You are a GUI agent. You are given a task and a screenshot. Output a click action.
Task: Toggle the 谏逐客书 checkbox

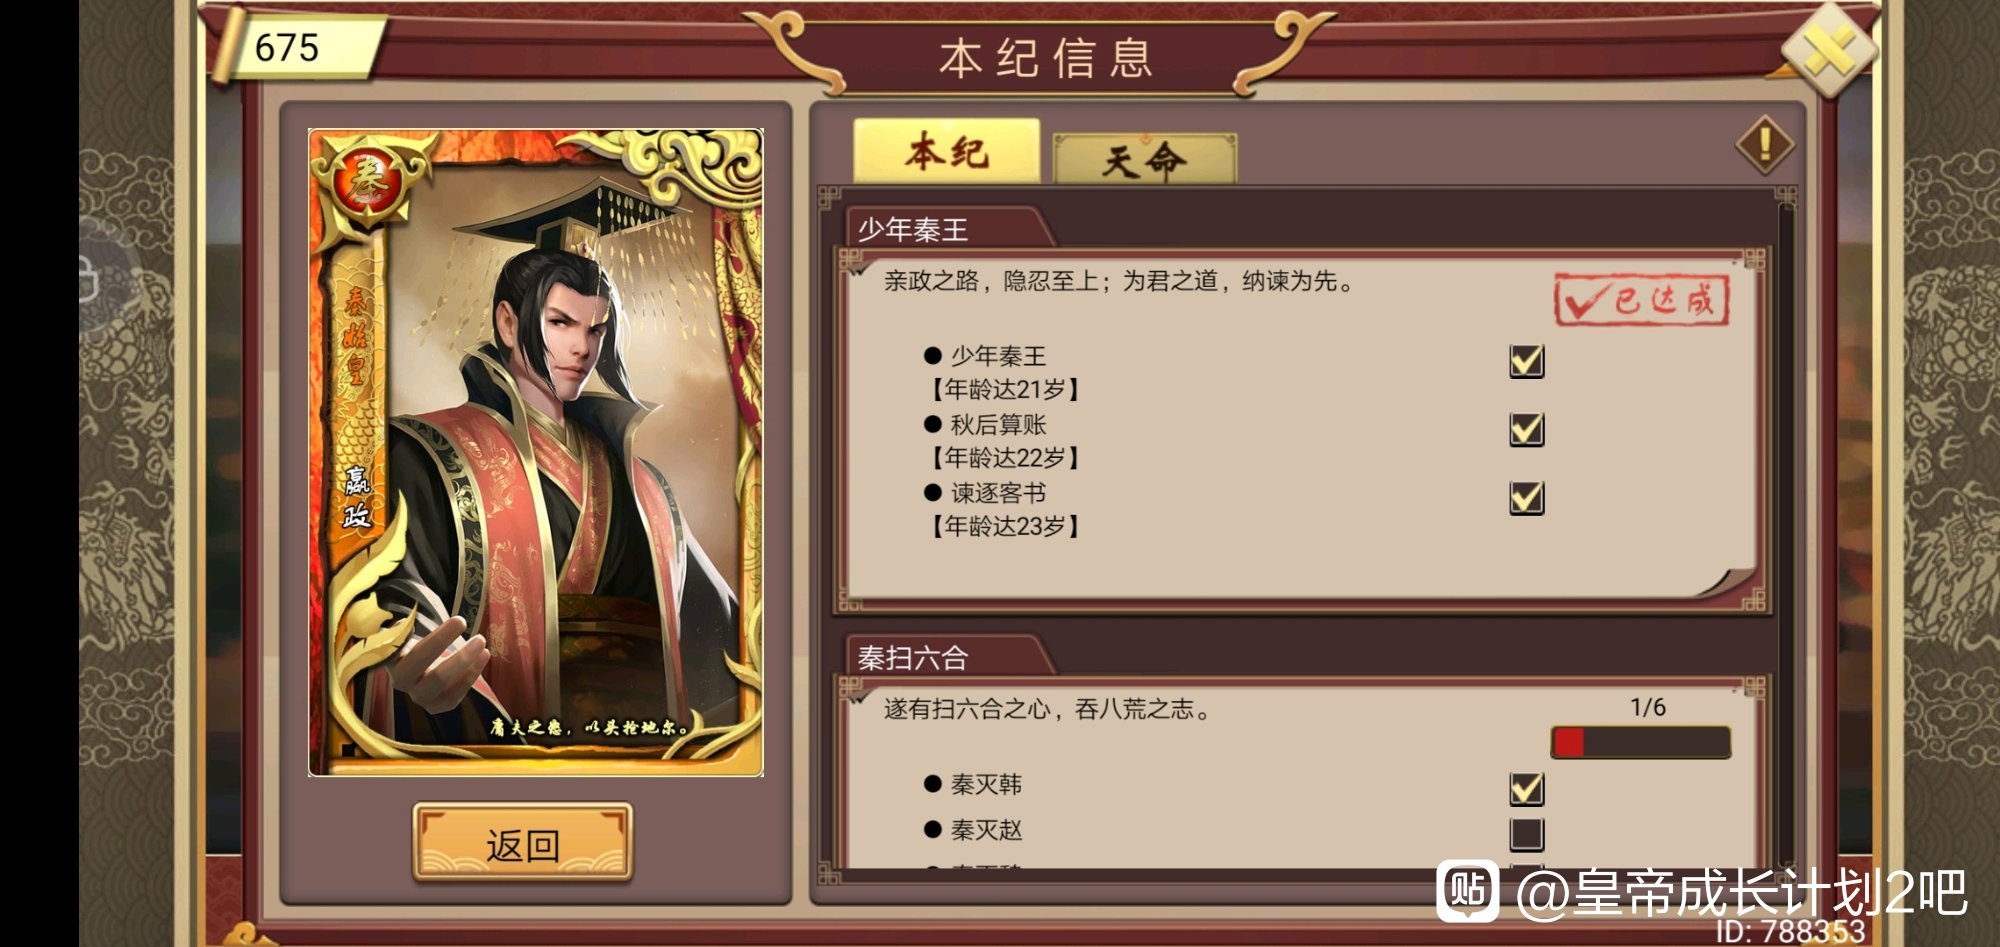(x=1526, y=497)
